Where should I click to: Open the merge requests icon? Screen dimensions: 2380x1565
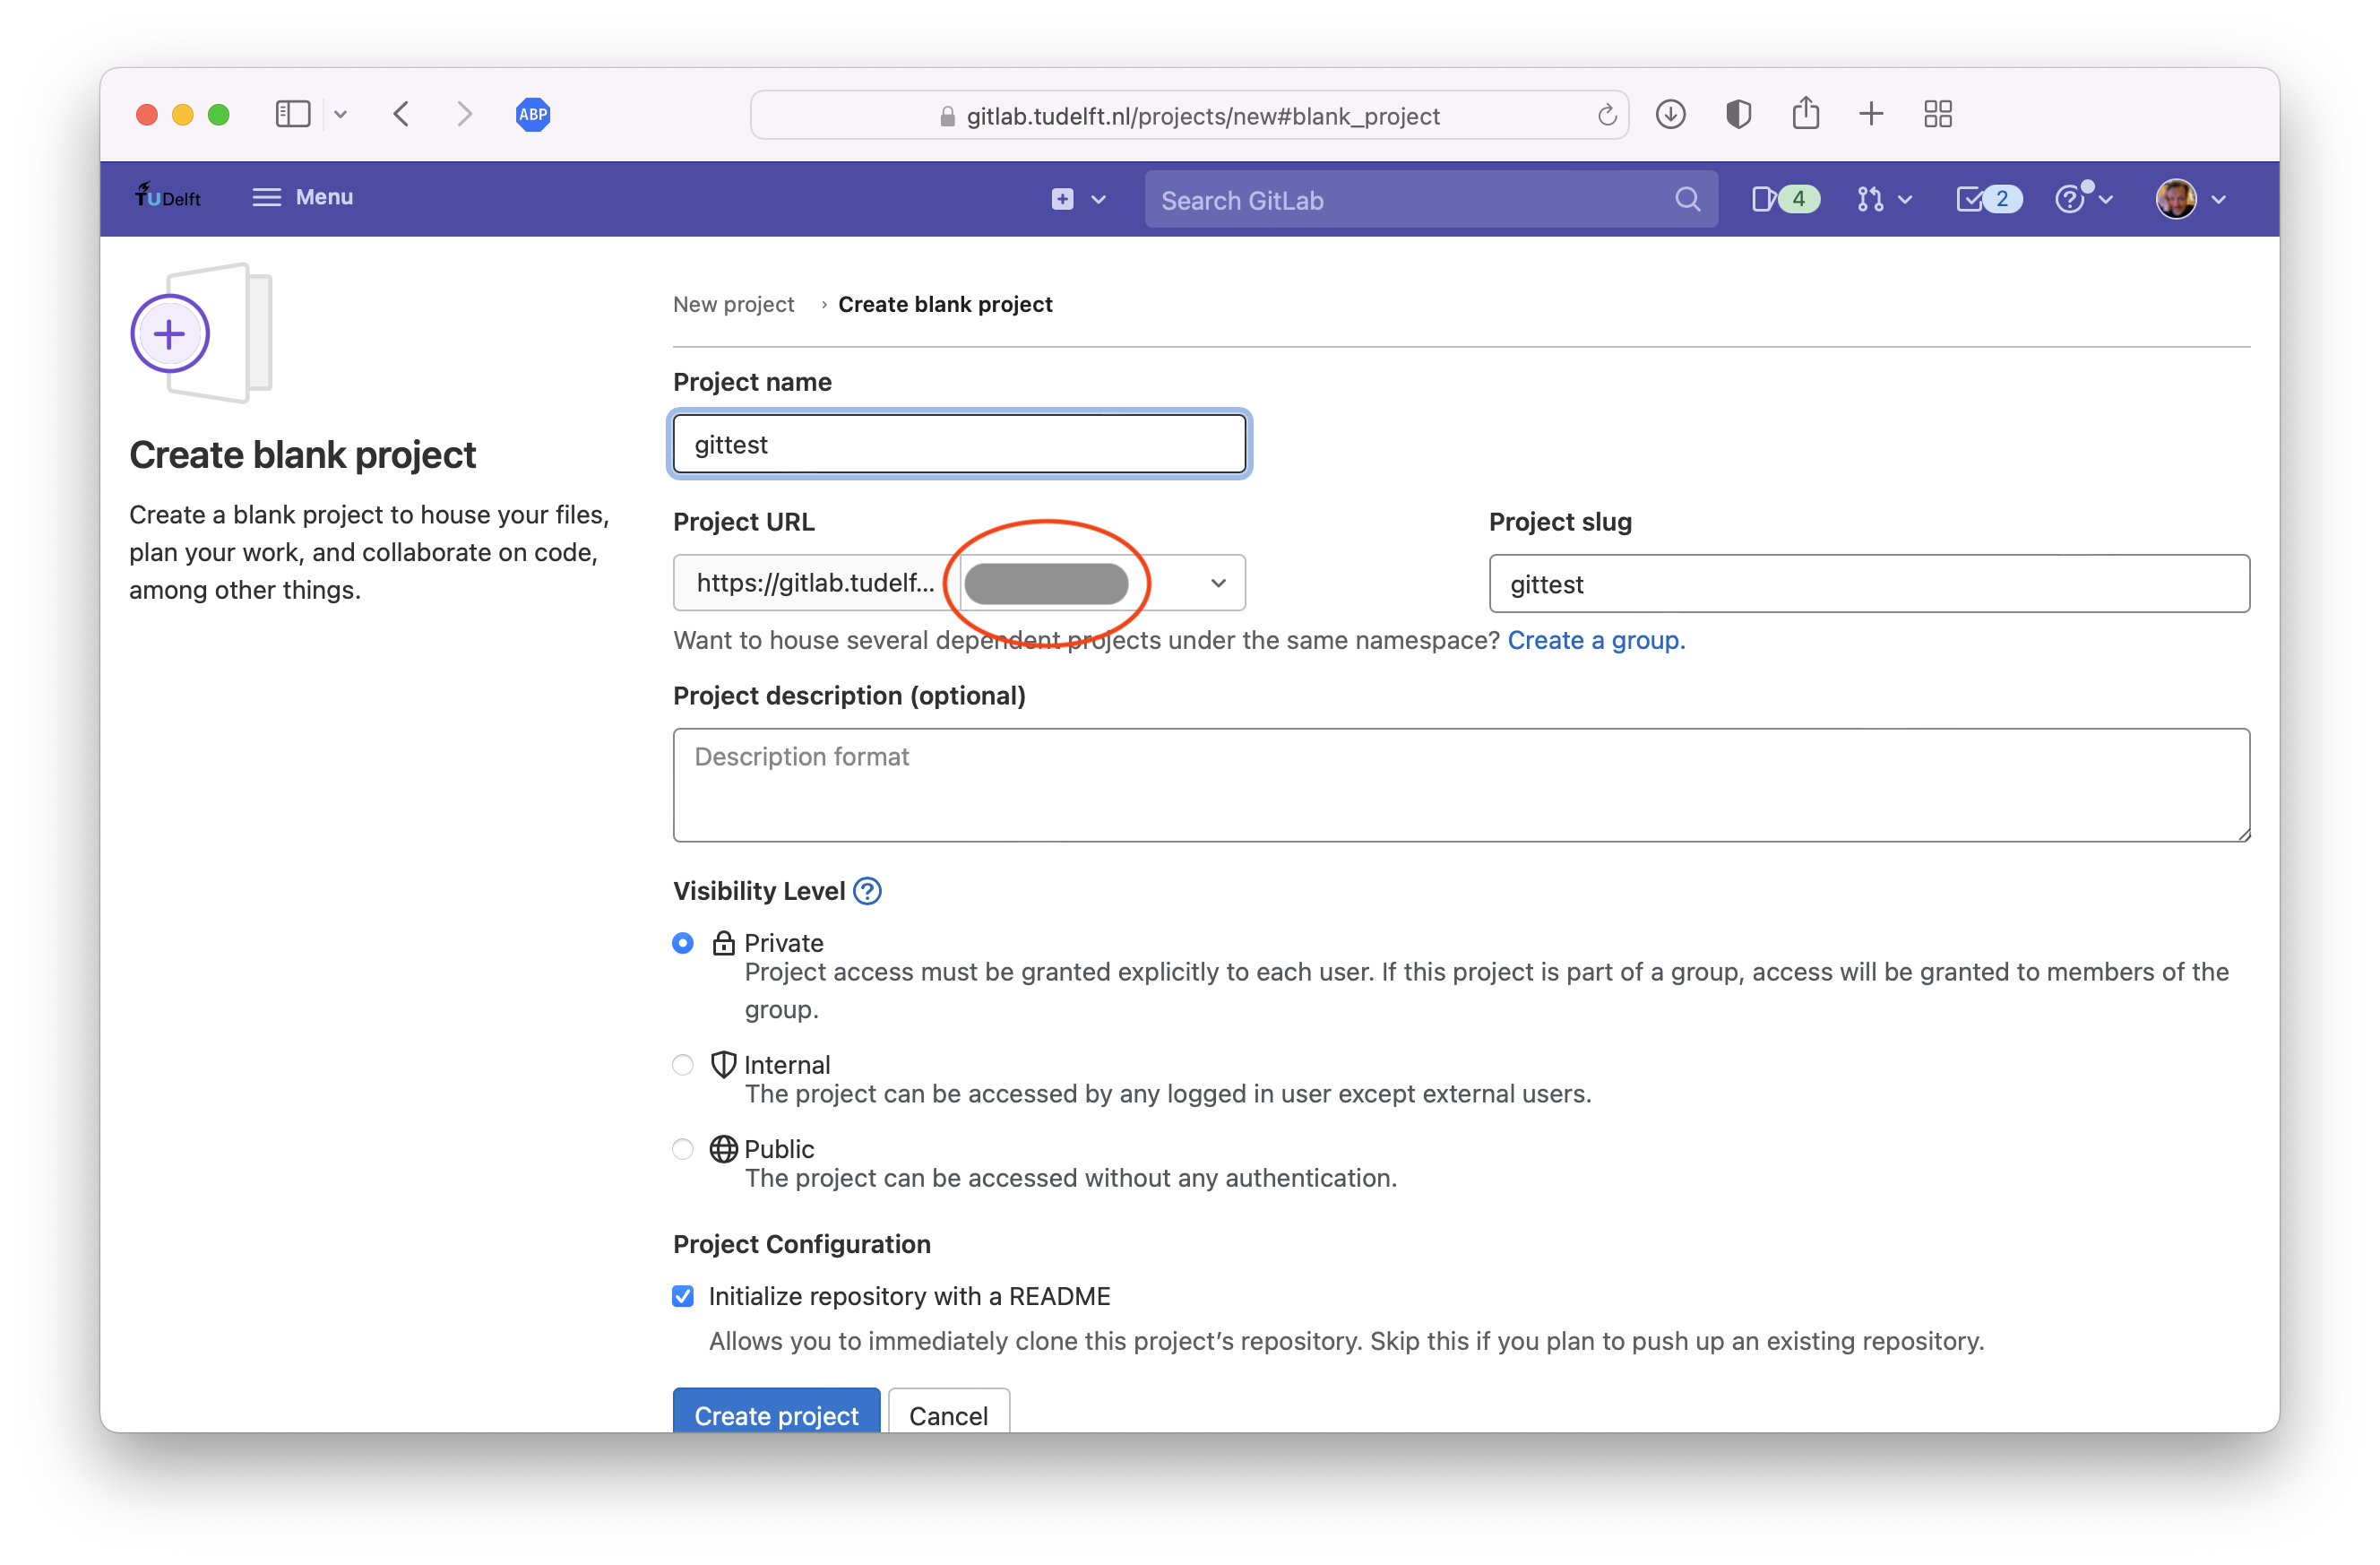click(1869, 199)
